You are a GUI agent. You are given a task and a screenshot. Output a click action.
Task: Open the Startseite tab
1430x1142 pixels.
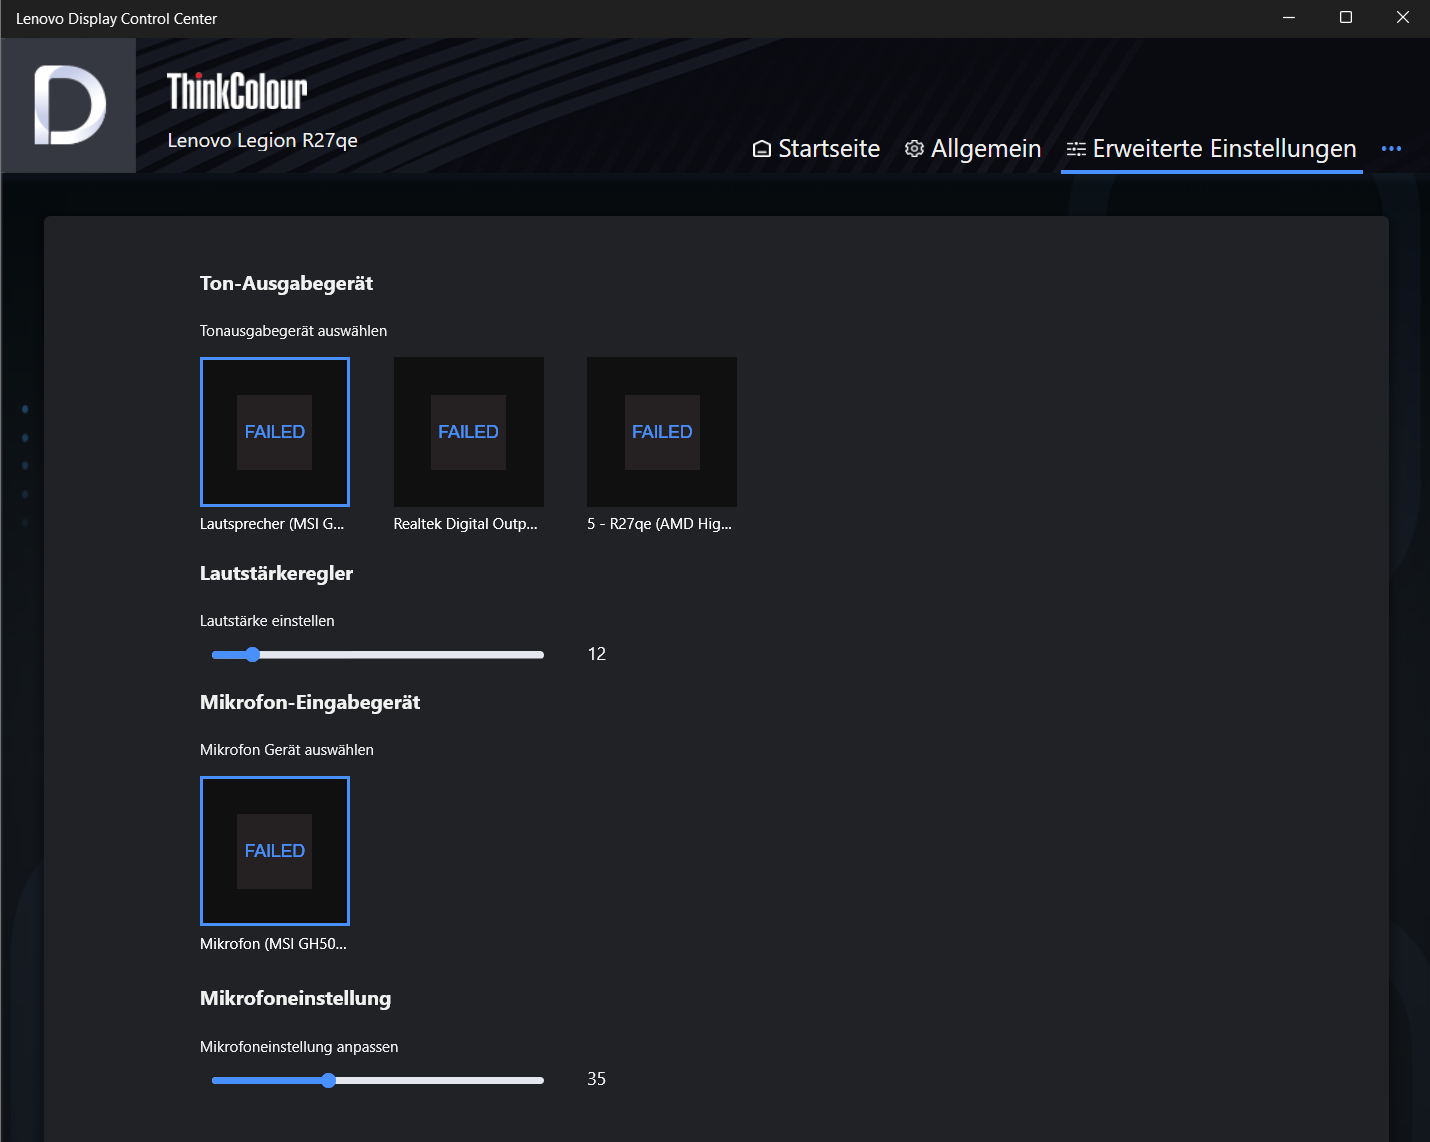(816, 149)
